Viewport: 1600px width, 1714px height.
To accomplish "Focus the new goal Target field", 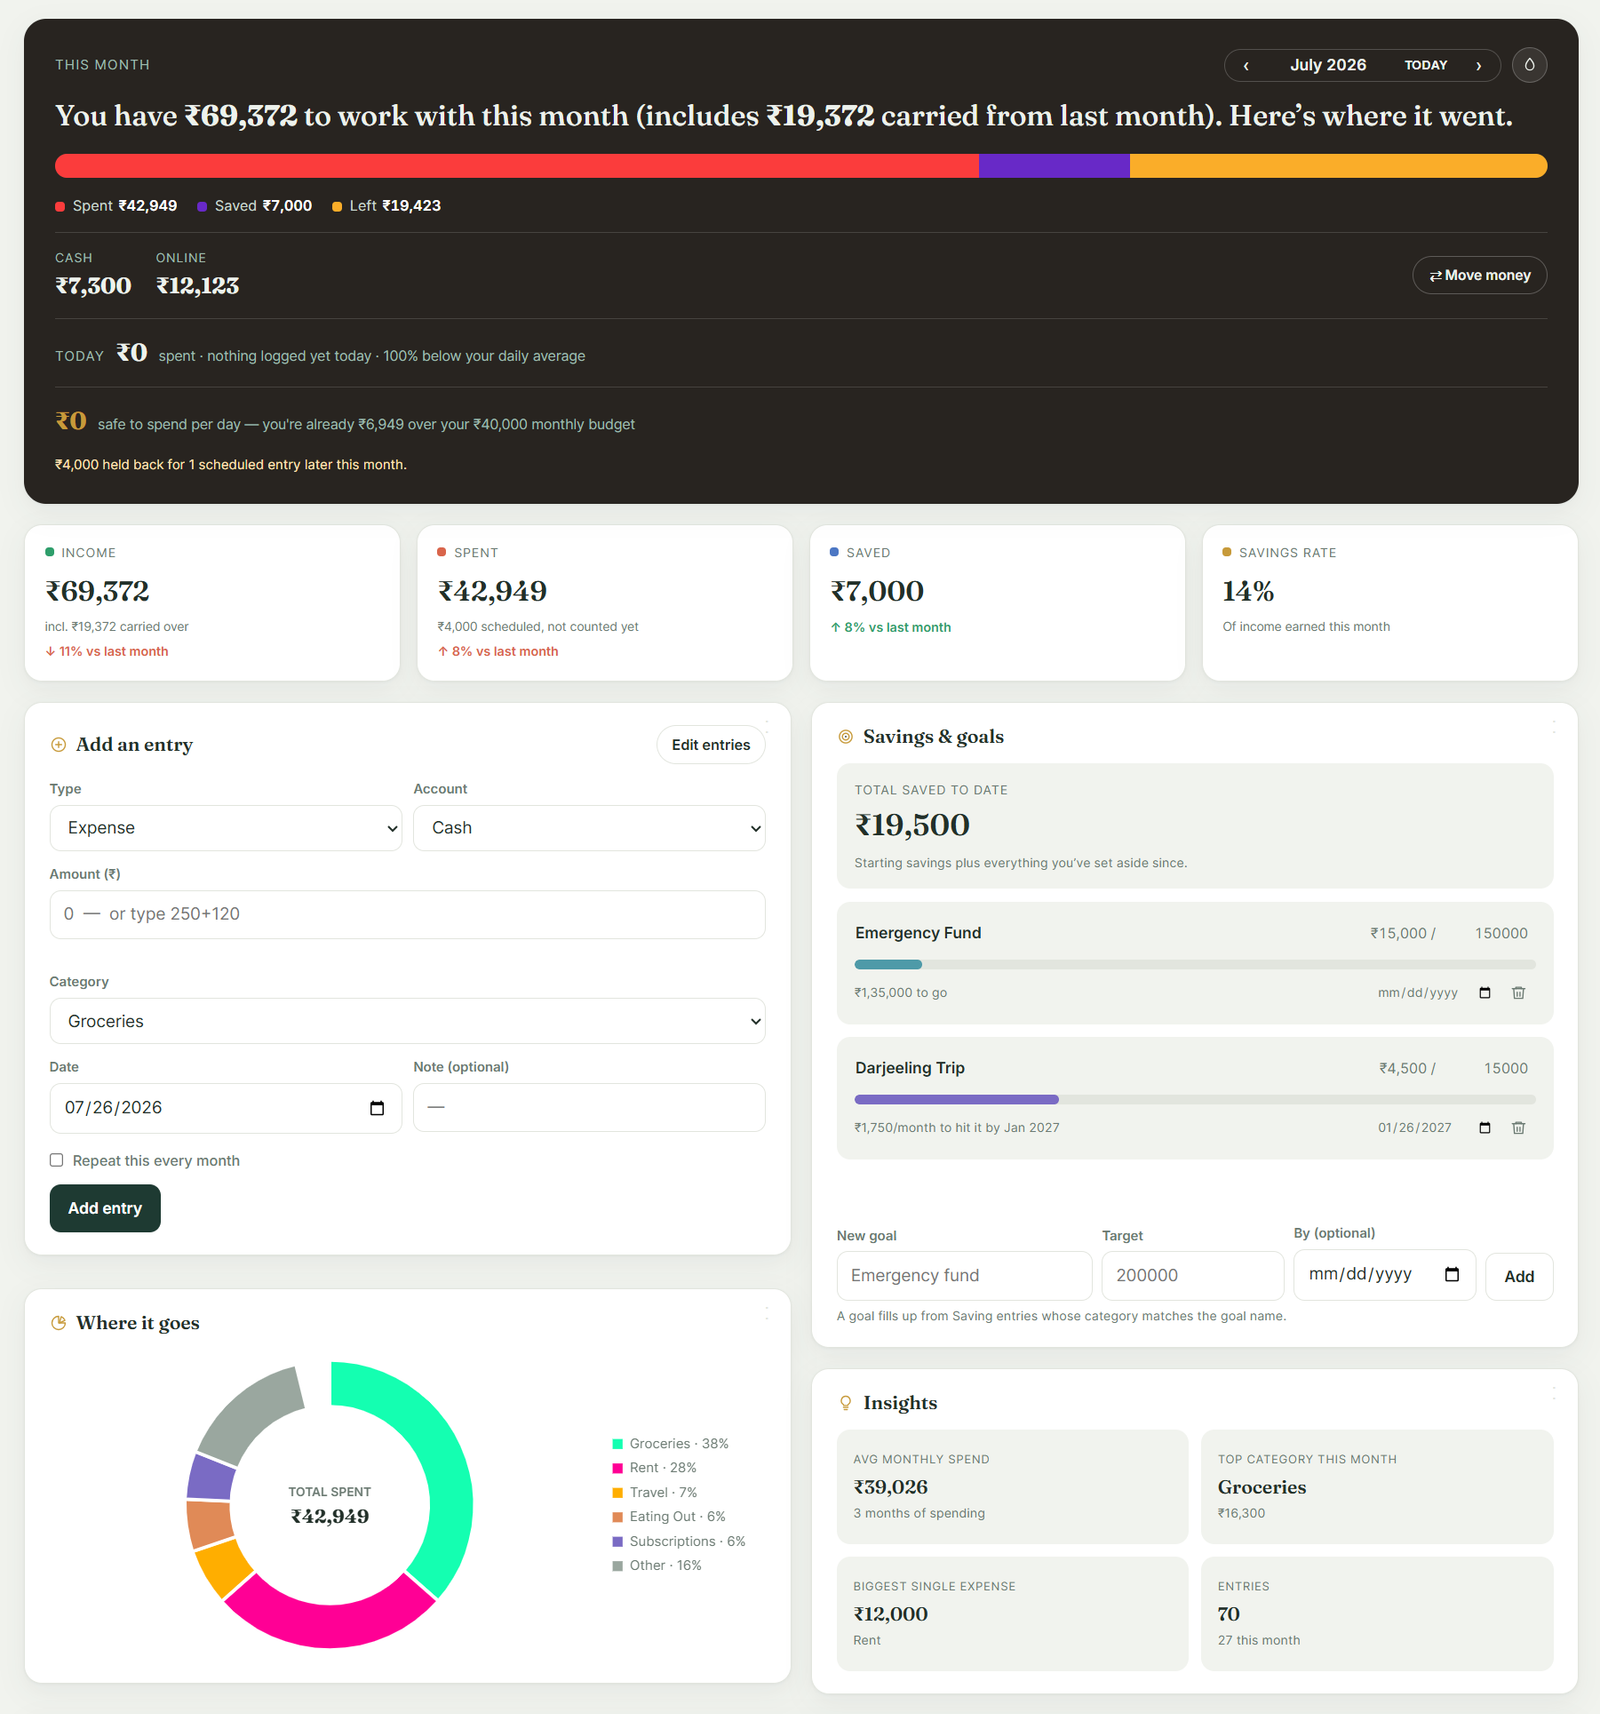I will point(1192,1275).
